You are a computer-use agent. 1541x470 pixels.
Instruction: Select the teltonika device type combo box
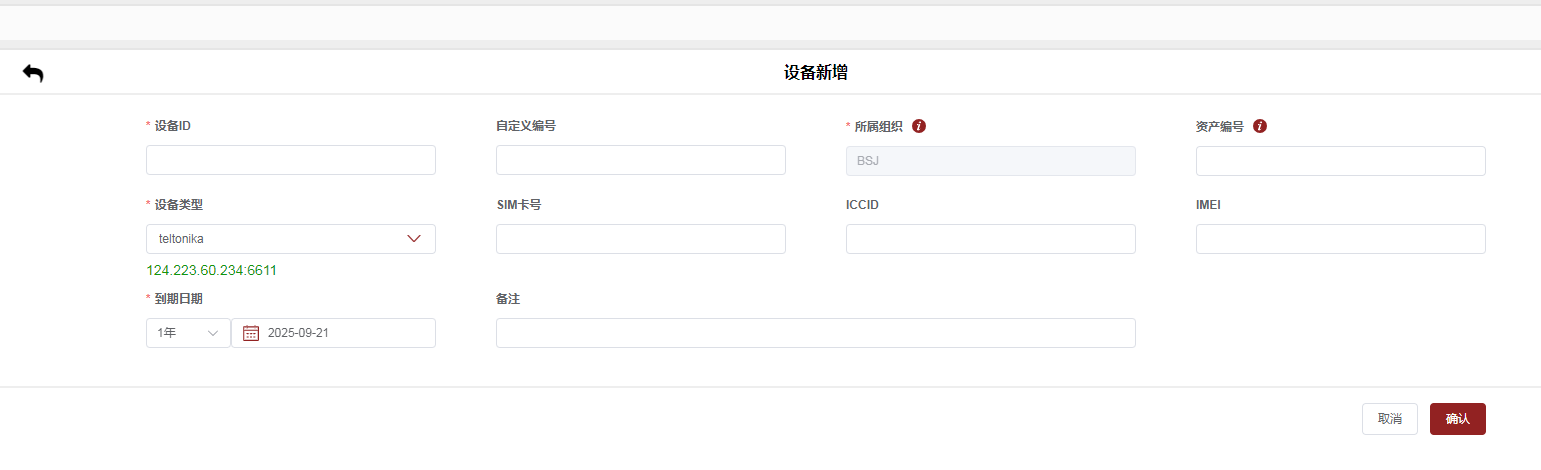point(280,239)
